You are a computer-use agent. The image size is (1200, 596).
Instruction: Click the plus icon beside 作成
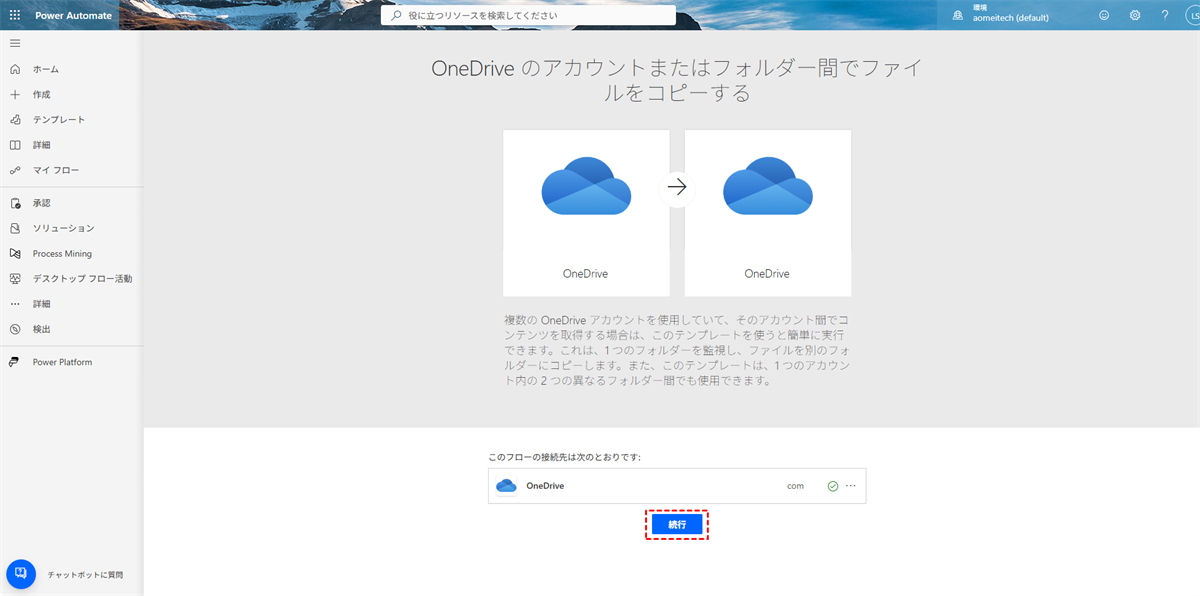(14, 94)
